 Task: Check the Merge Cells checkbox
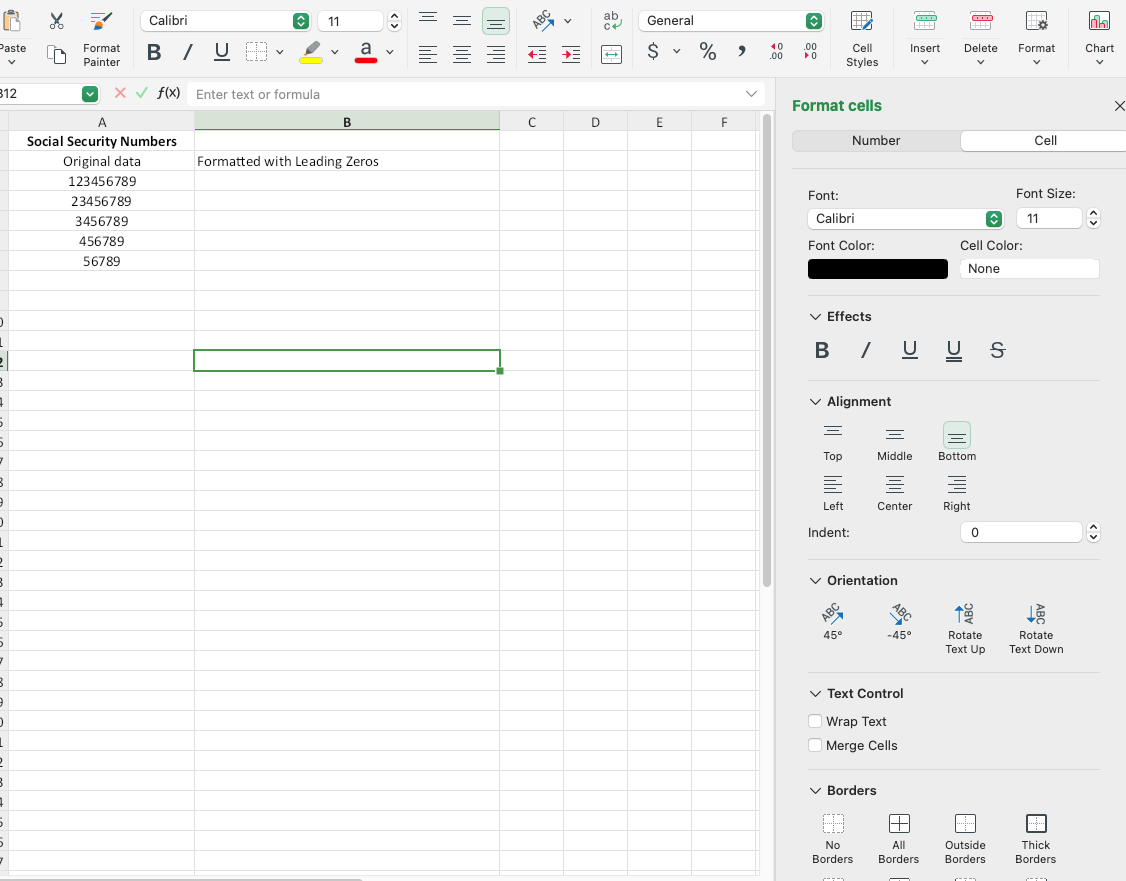tap(815, 745)
